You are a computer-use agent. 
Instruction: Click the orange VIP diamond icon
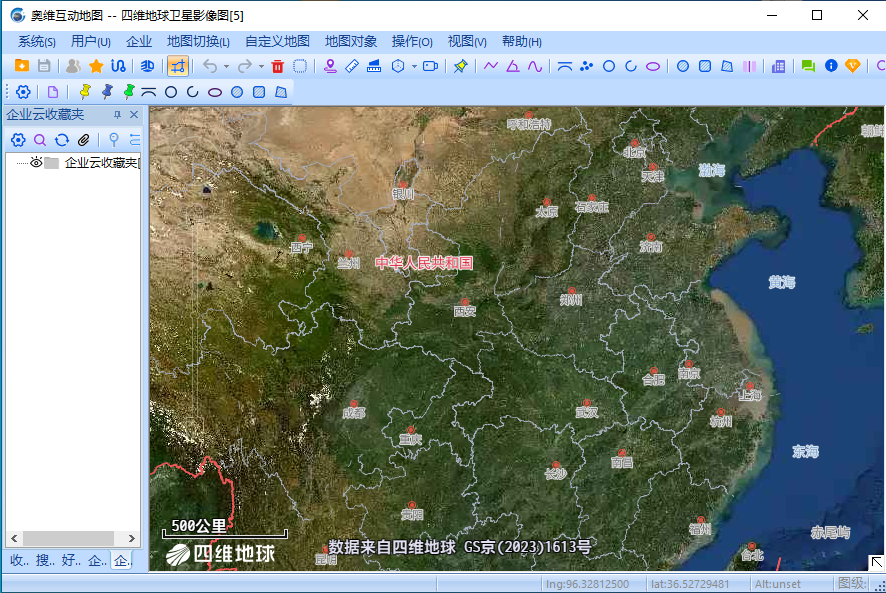[852, 66]
